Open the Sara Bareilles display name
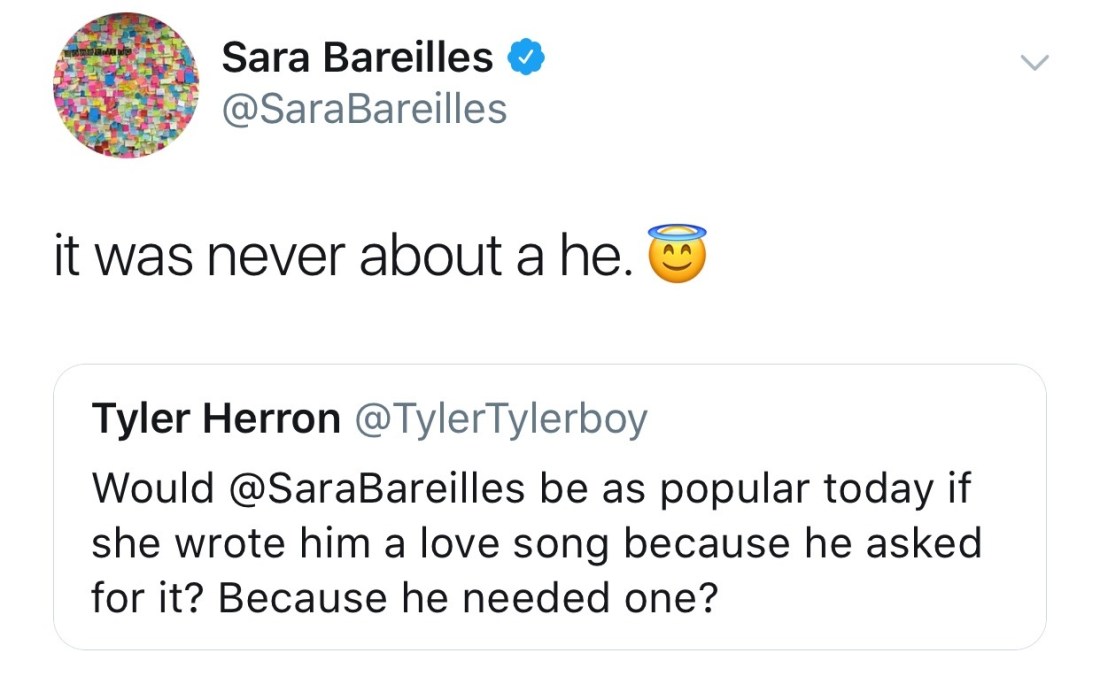Screen dimensions: 1100x676 357,59
